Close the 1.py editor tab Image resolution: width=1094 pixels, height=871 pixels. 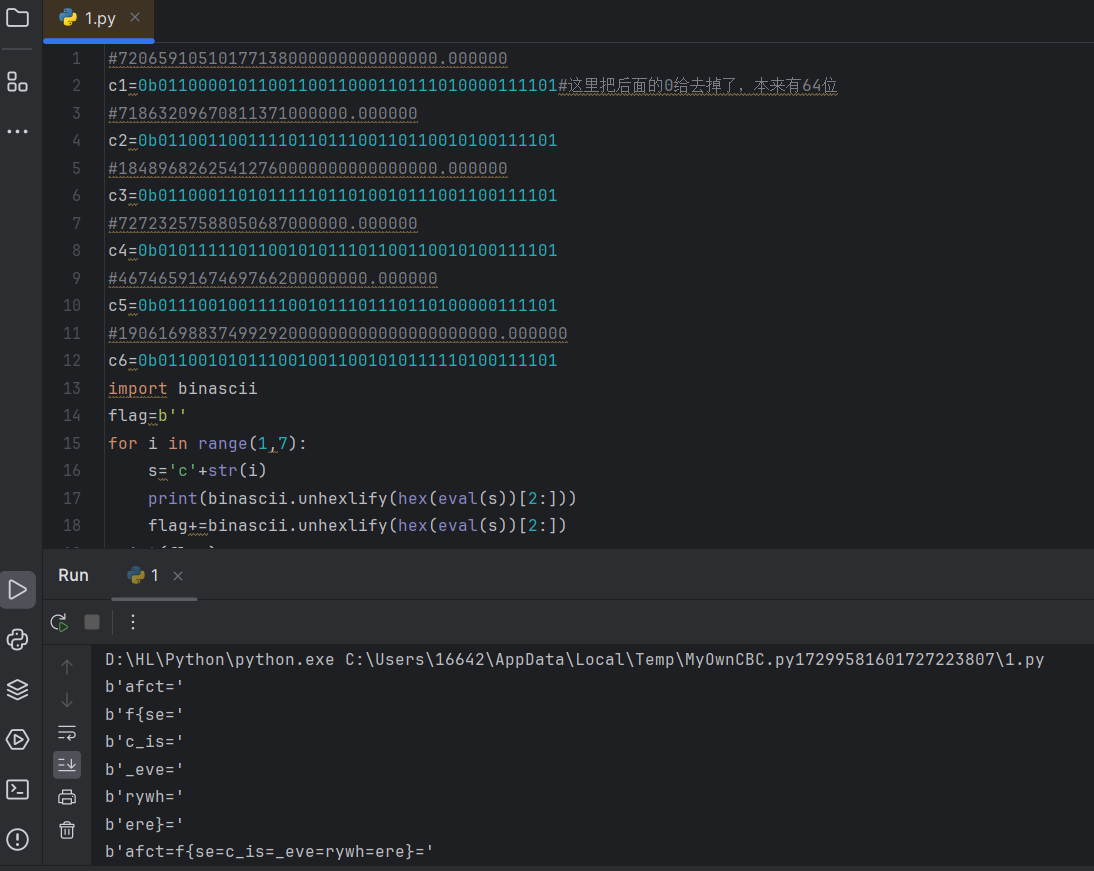click(135, 17)
